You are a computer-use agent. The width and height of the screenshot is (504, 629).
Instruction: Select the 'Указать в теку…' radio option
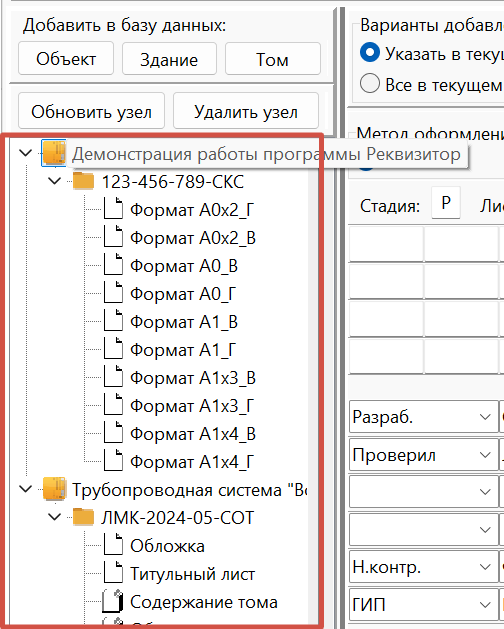tap(370, 53)
